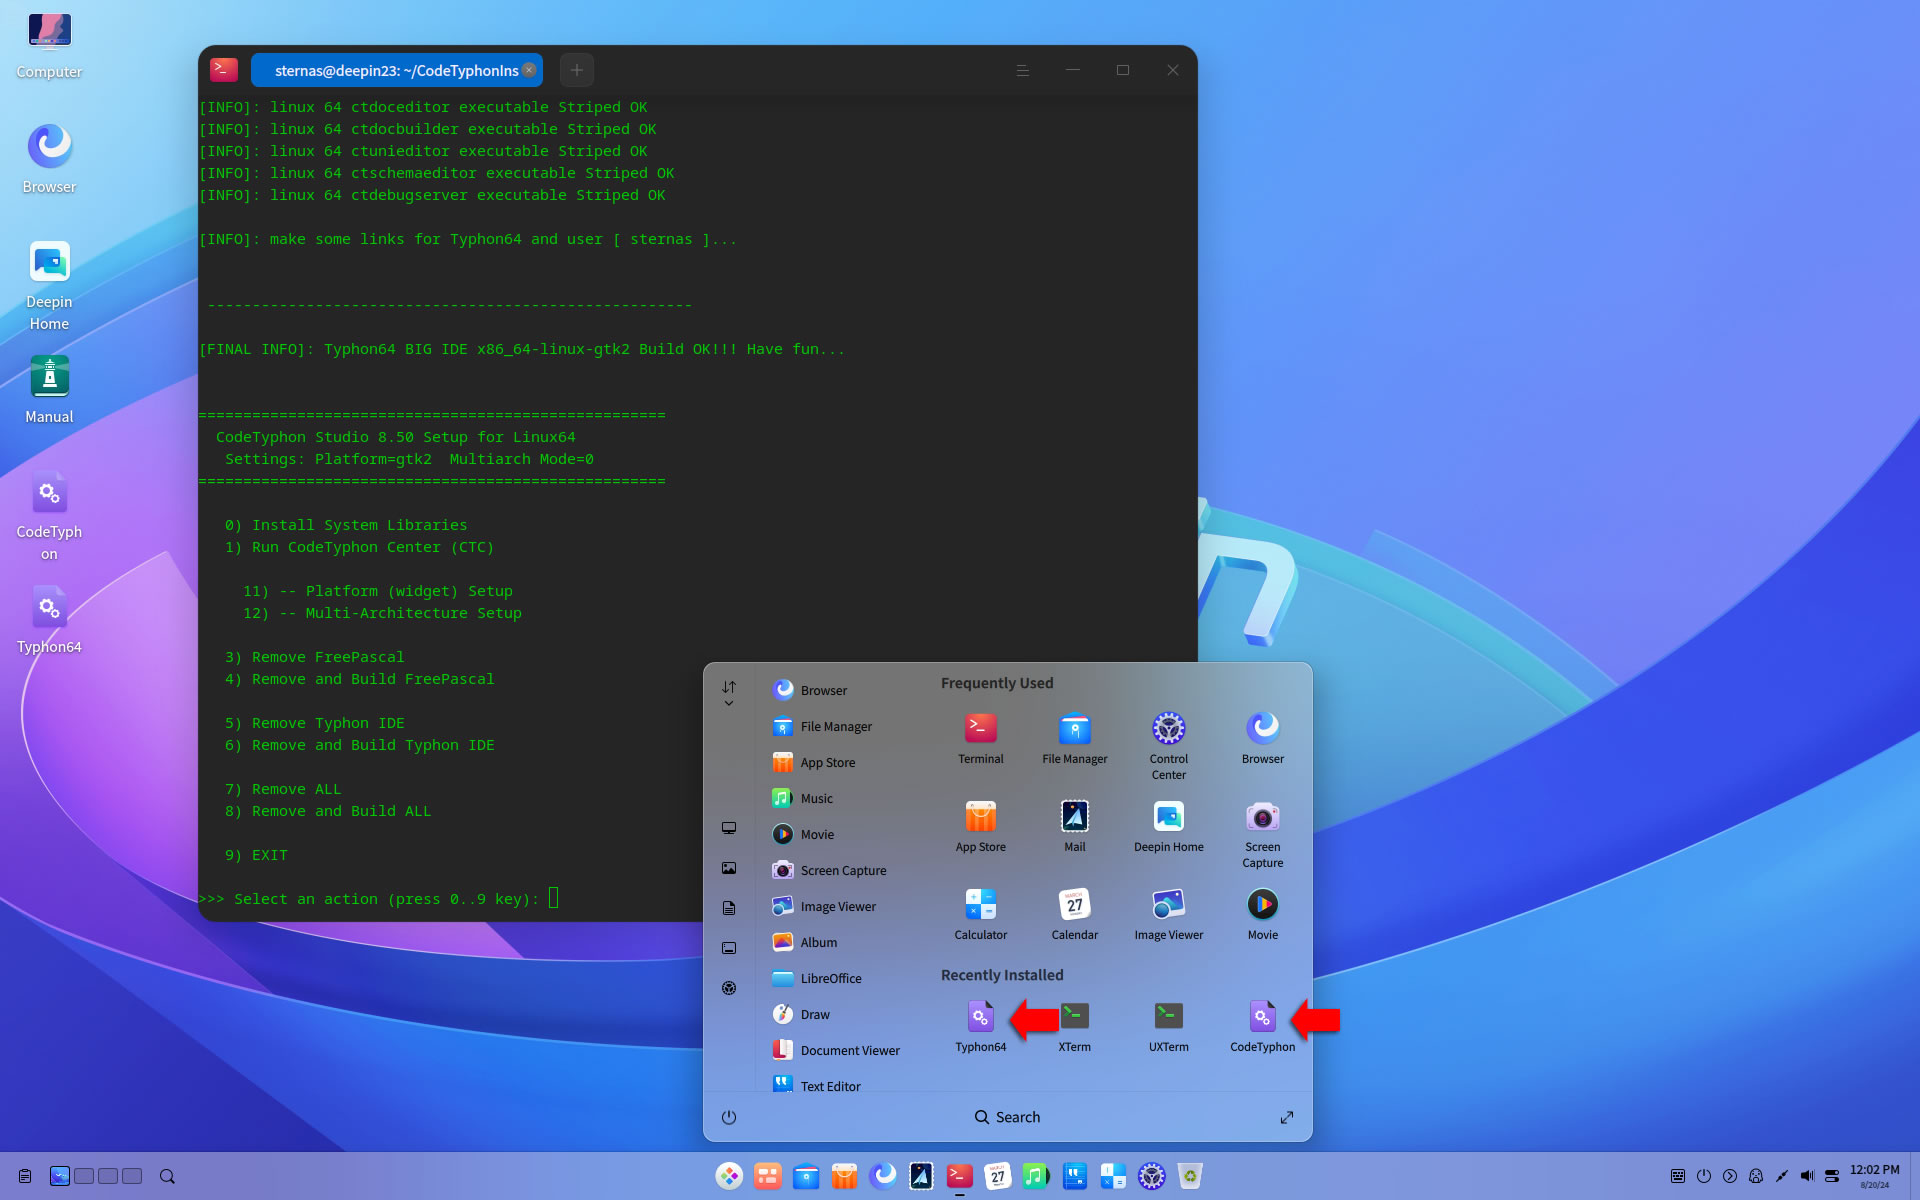
Task: Open quick settings toggle panel in tray
Action: click(1832, 1176)
